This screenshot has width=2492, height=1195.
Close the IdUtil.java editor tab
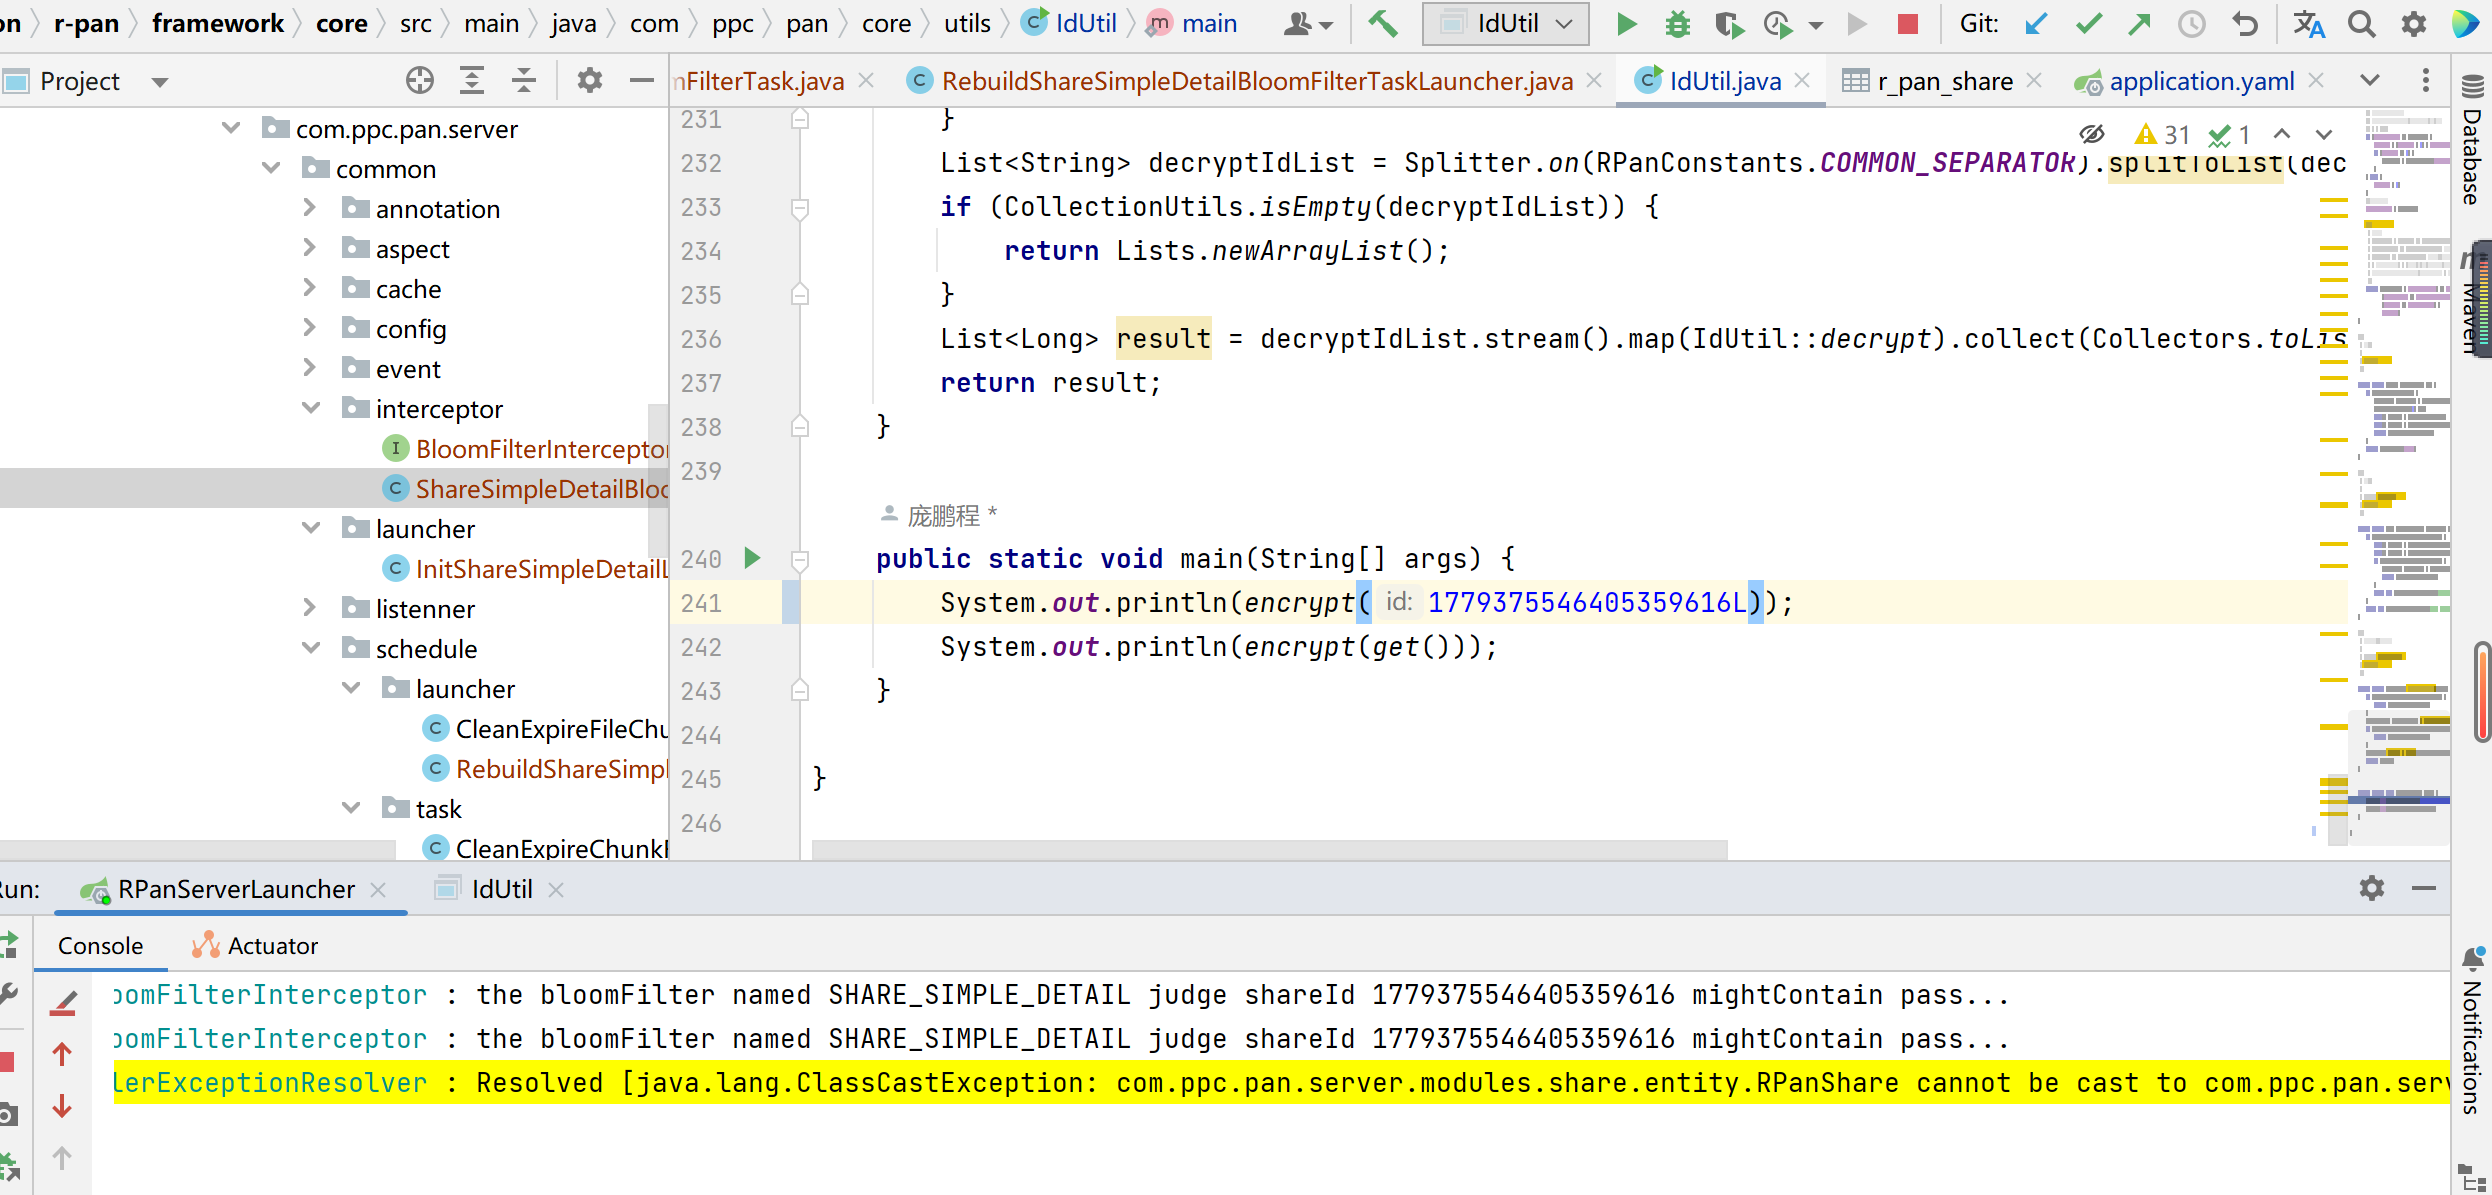coord(1803,81)
